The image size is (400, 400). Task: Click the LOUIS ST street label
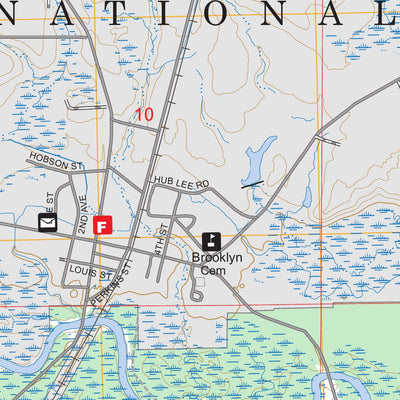click(x=91, y=272)
